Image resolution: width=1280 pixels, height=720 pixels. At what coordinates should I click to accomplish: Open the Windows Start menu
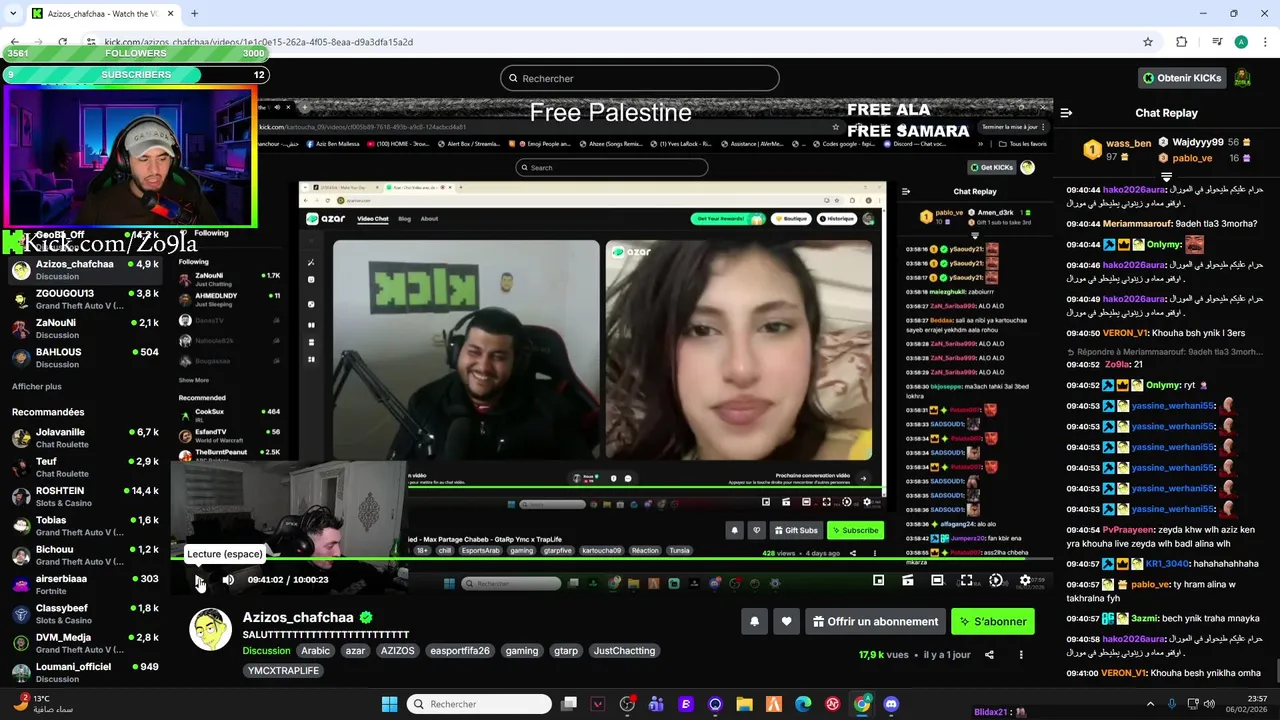(x=390, y=704)
